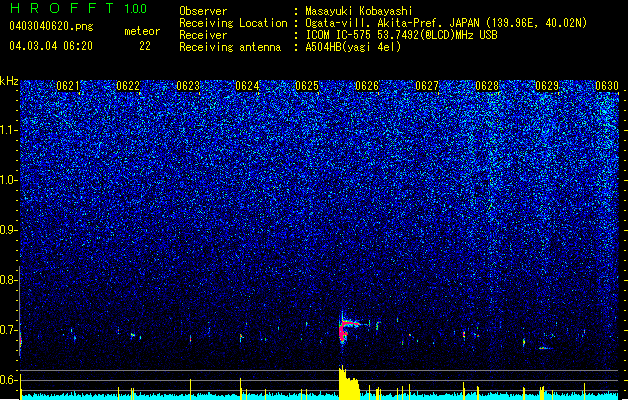Click the 1.1 kHz axis tick label
The width and height of the screenshot is (629, 400).
pyautogui.click(x=8, y=130)
